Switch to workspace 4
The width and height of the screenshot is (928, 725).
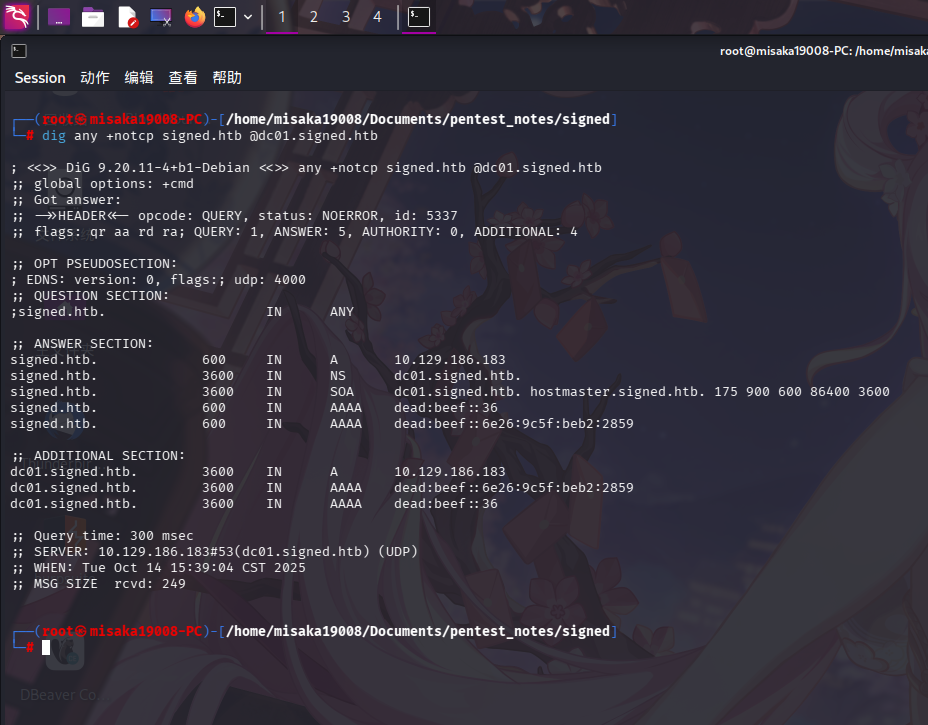(x=377, y=17)
